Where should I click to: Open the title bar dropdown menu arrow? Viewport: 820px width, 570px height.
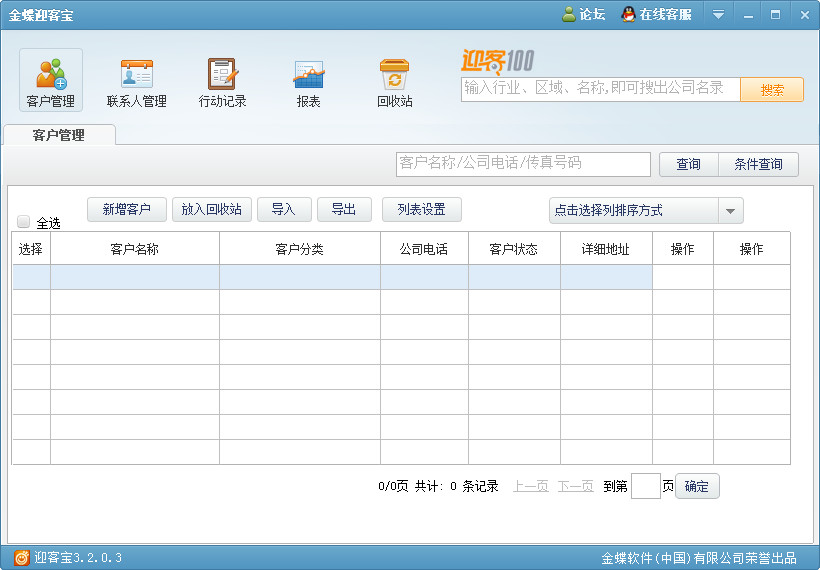719,15
